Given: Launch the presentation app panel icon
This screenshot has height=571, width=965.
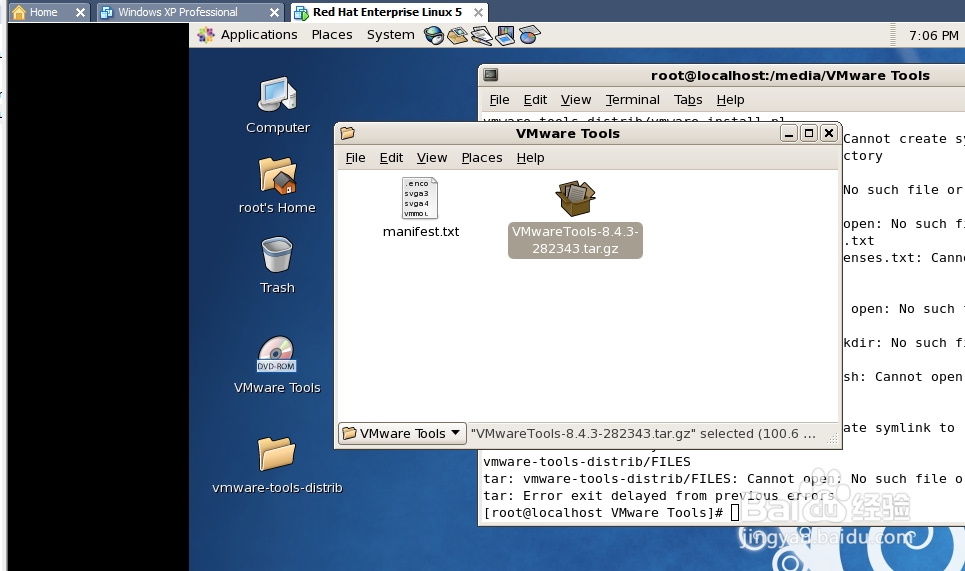Looking at the screenshot, I should pyautogui.click(x=505, y=36).
